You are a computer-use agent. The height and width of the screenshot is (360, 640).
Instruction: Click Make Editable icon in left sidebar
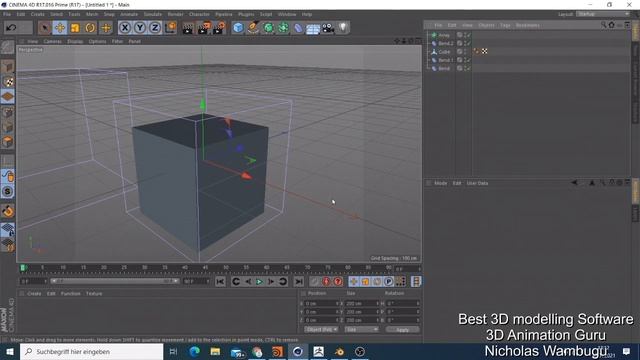pyautogui.click(x=7, y=47)
